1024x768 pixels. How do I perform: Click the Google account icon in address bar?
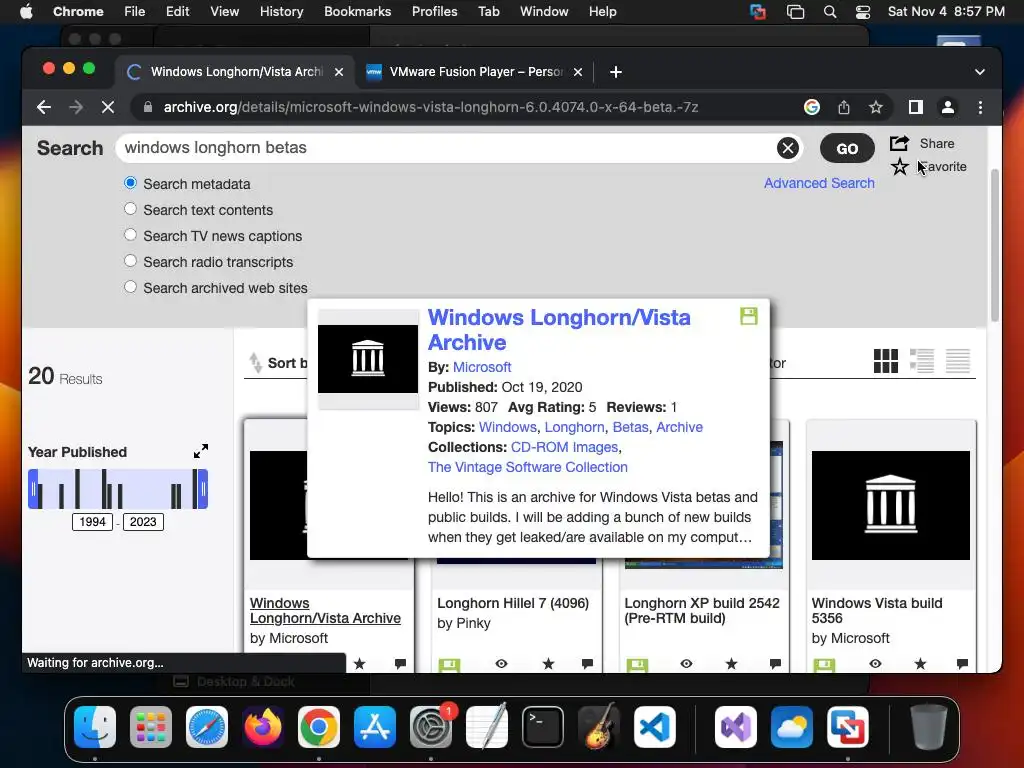point(812,107)
